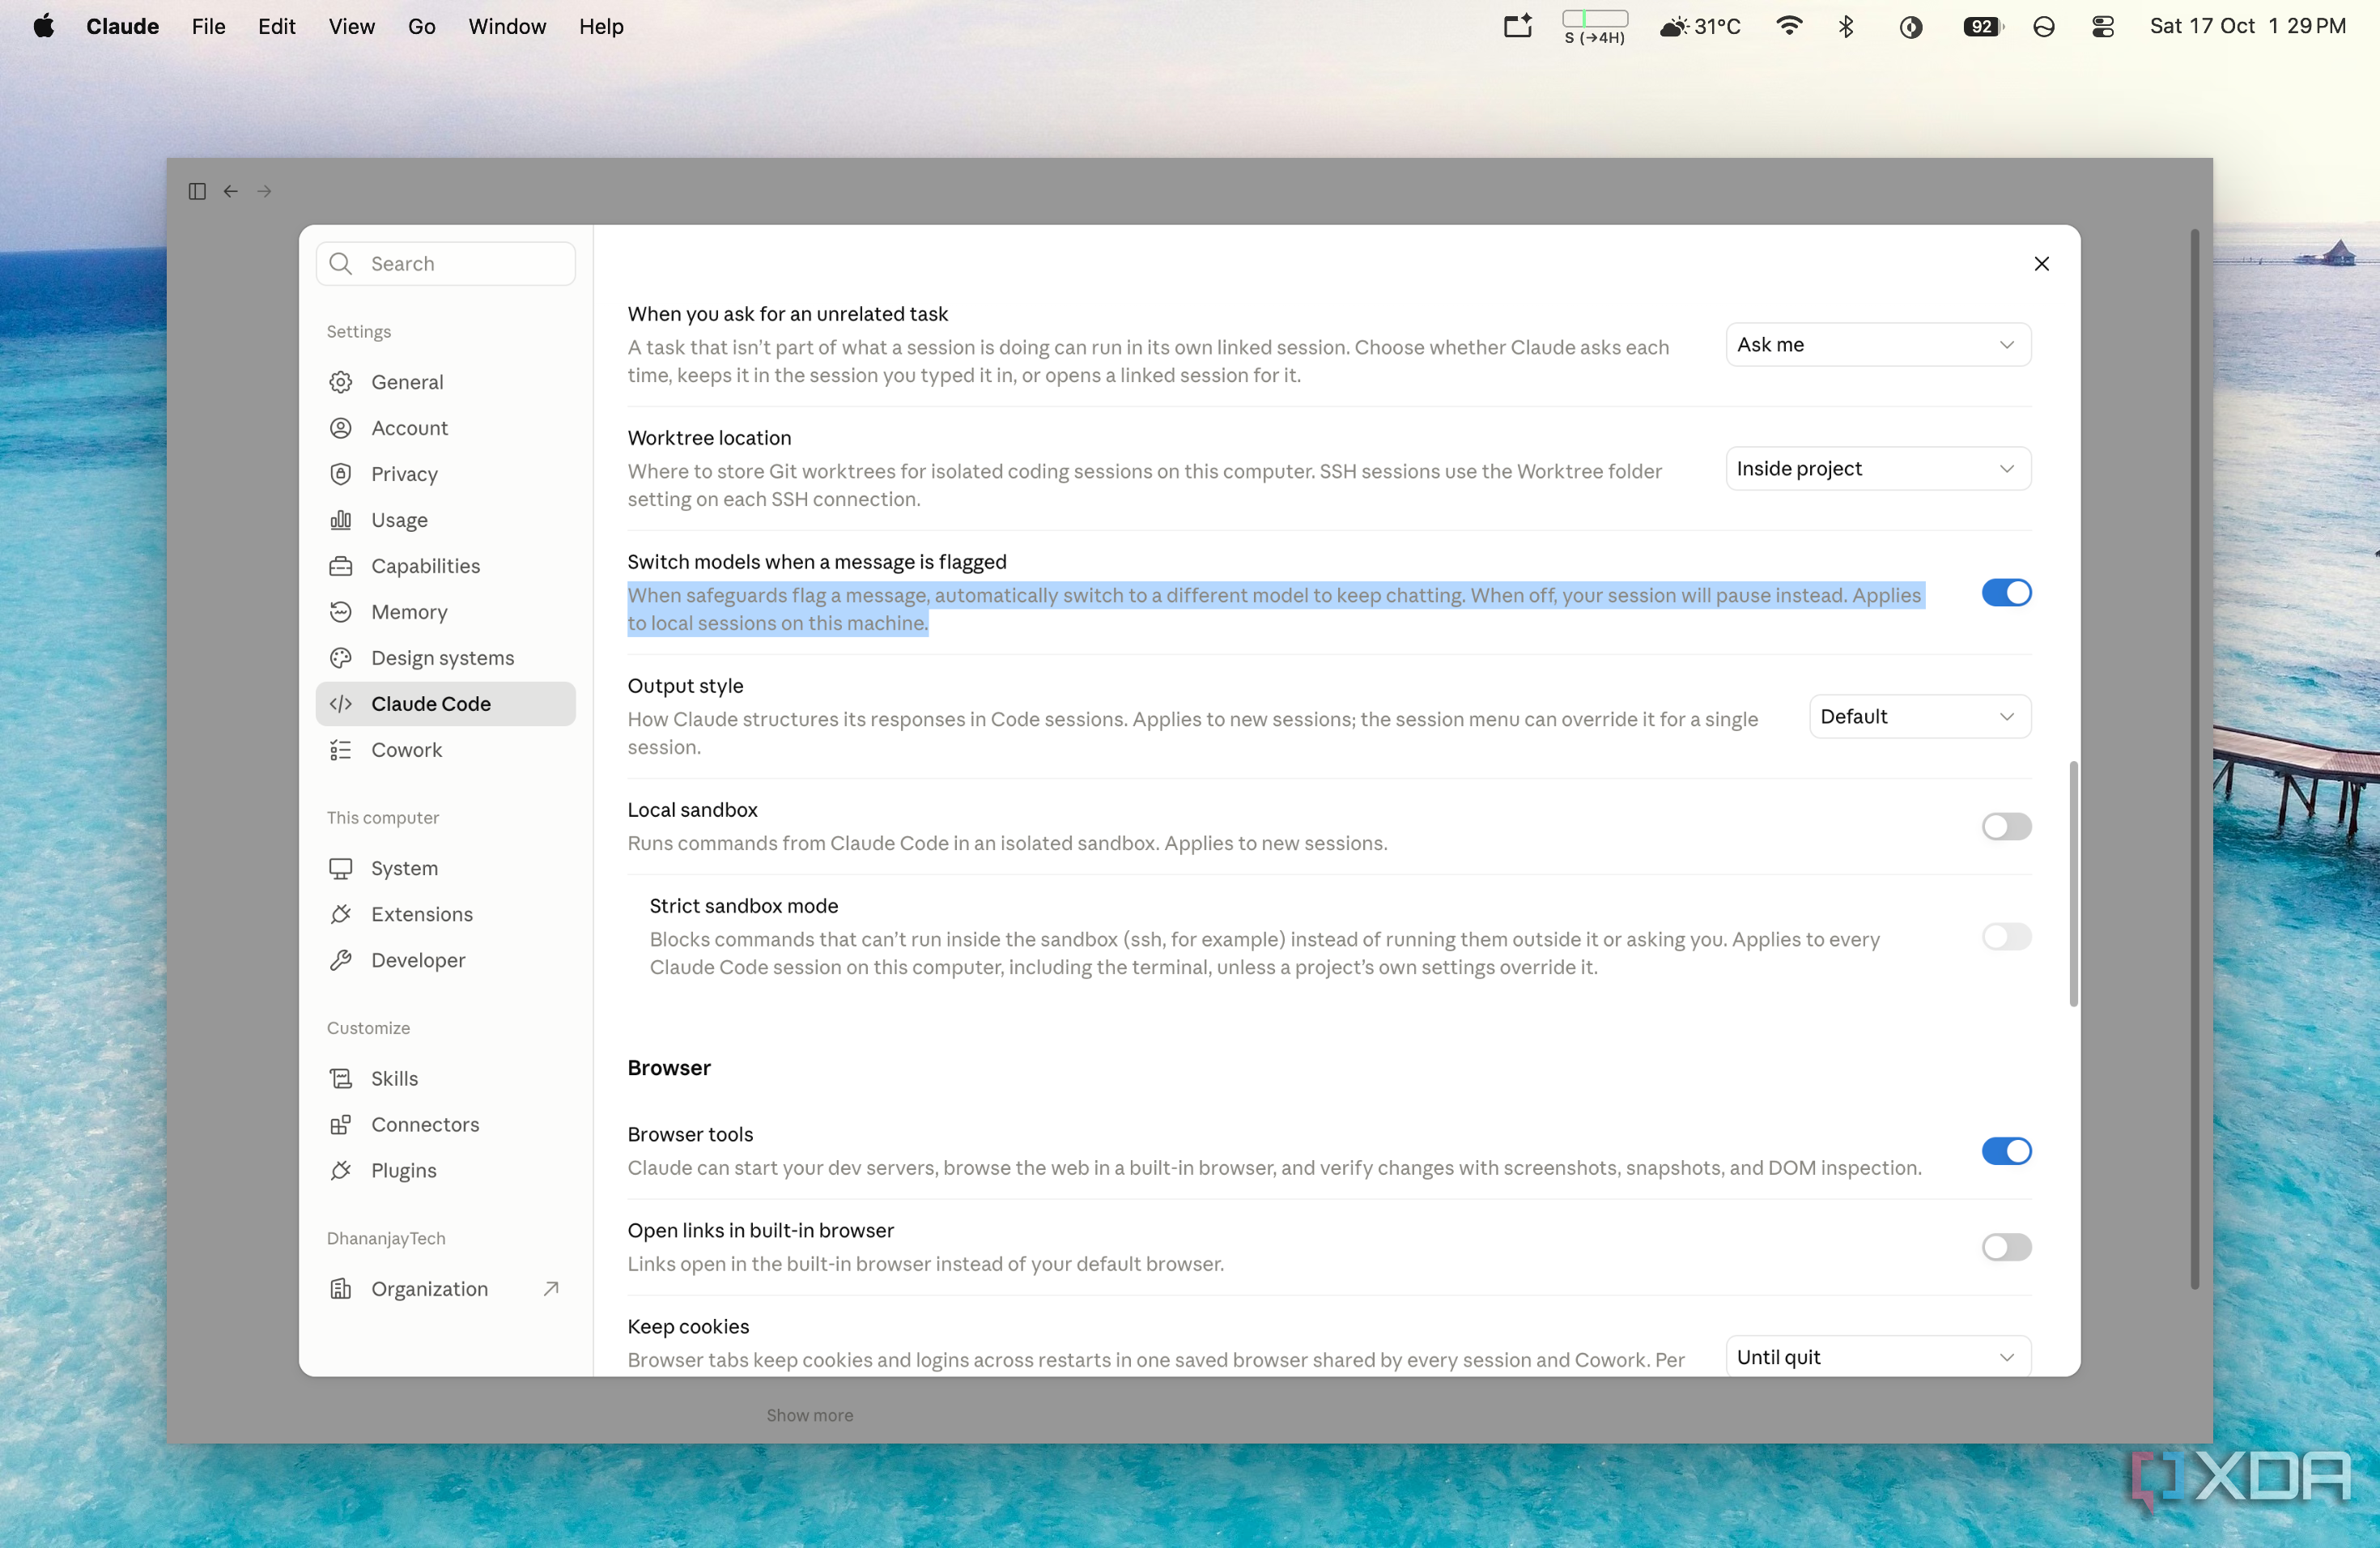Close the settings dialog
Image resolution: width=2380 pixels, height=1548 pixels.
2042,264
